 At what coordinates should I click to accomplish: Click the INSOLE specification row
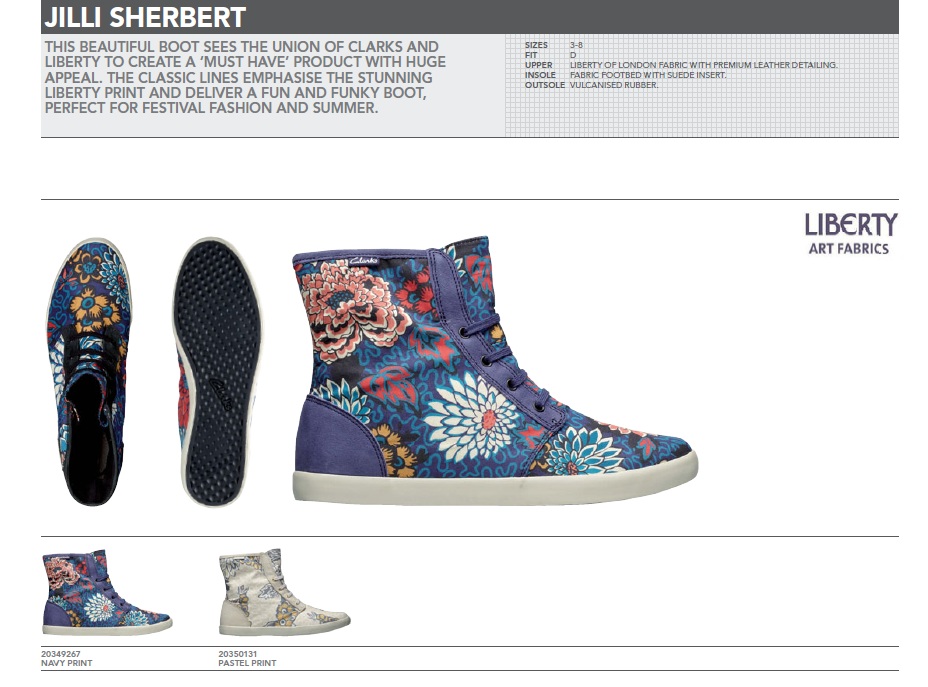point(625,75)
